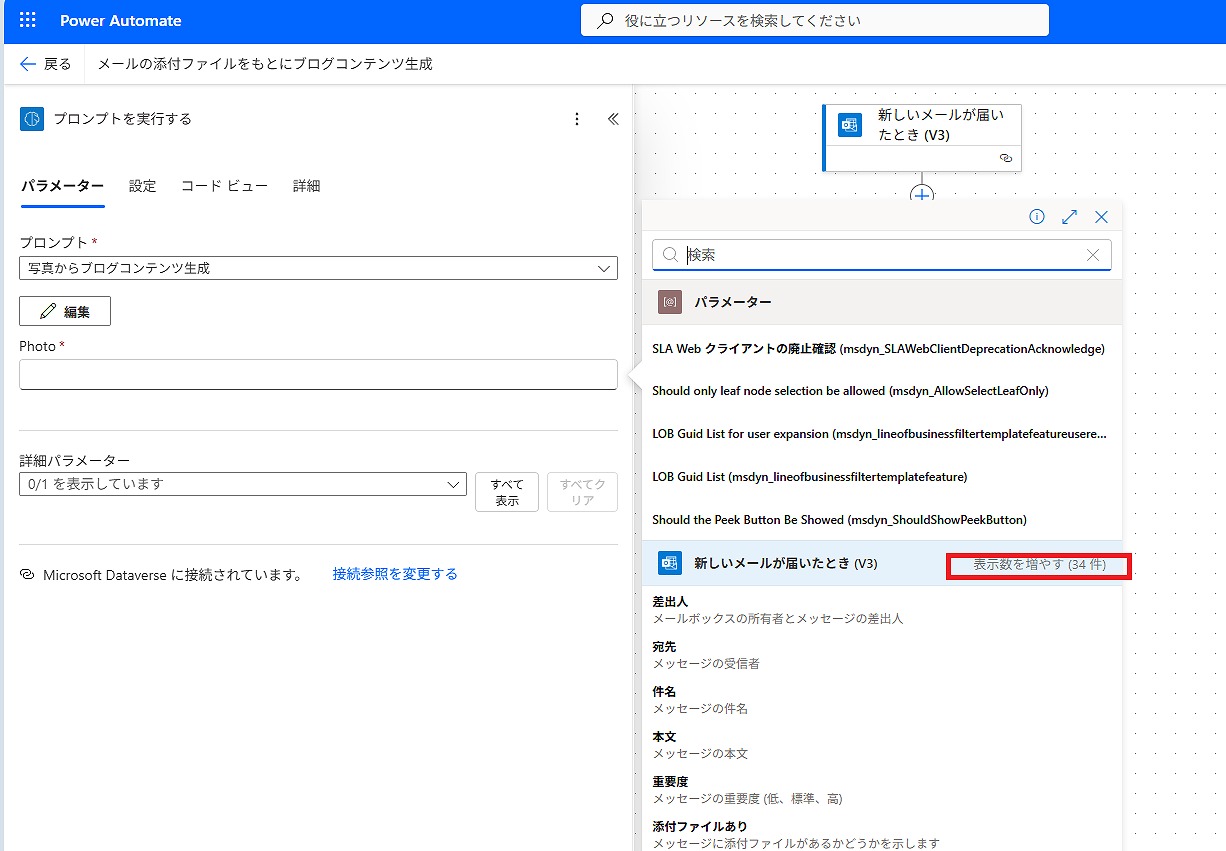Close the dynamic content popup

tap(1101, 217)
